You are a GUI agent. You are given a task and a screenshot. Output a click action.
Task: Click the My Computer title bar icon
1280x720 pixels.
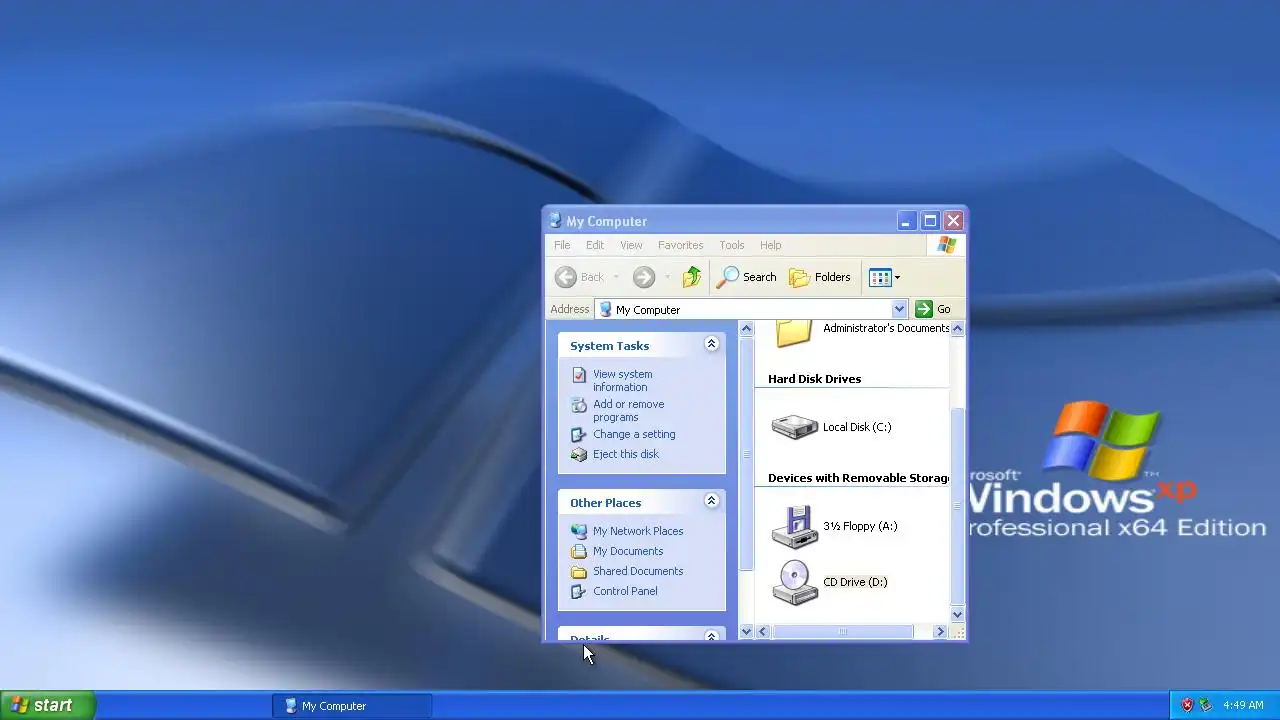[555, 221]
